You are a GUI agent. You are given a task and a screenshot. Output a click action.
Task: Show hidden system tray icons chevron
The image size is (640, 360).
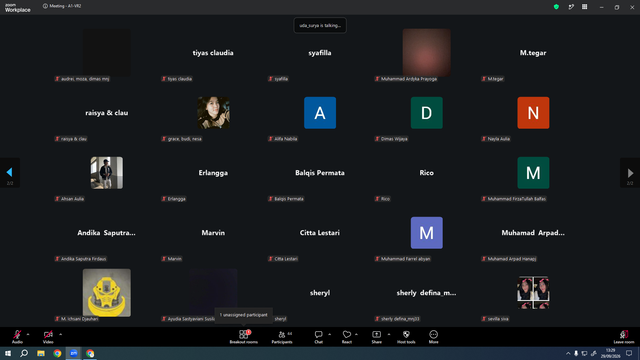(568, 353)
